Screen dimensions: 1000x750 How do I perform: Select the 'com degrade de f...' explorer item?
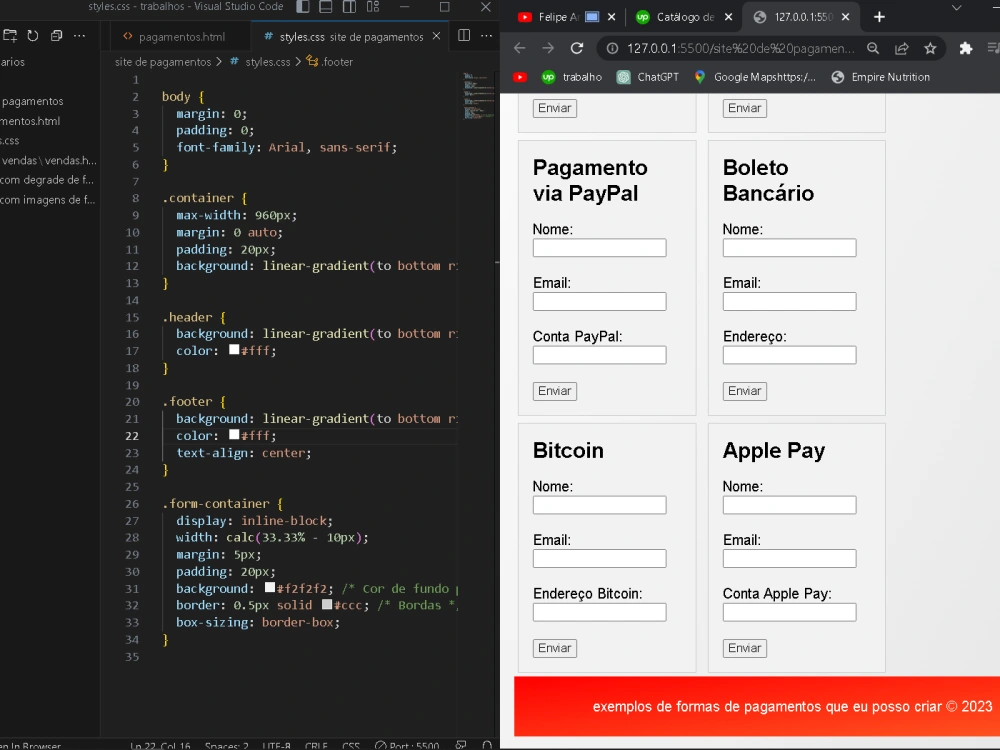click(x=47, y=180)
